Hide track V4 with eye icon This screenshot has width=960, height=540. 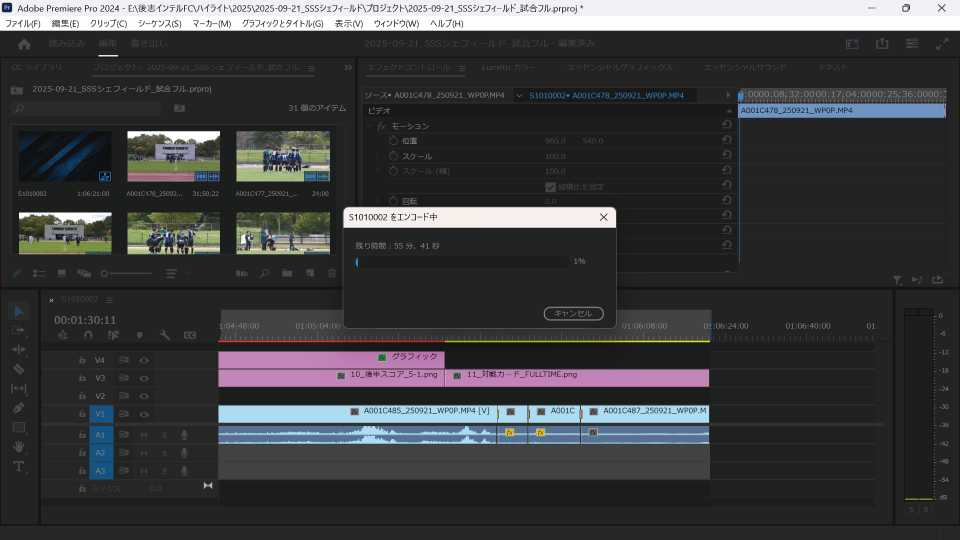[x=144, y=360]
